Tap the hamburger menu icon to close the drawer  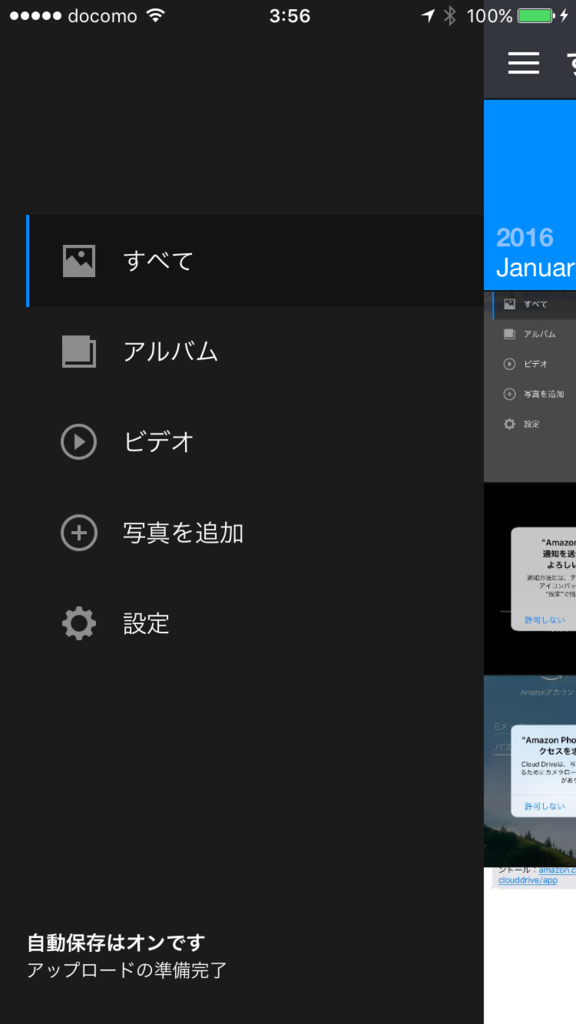524,63
